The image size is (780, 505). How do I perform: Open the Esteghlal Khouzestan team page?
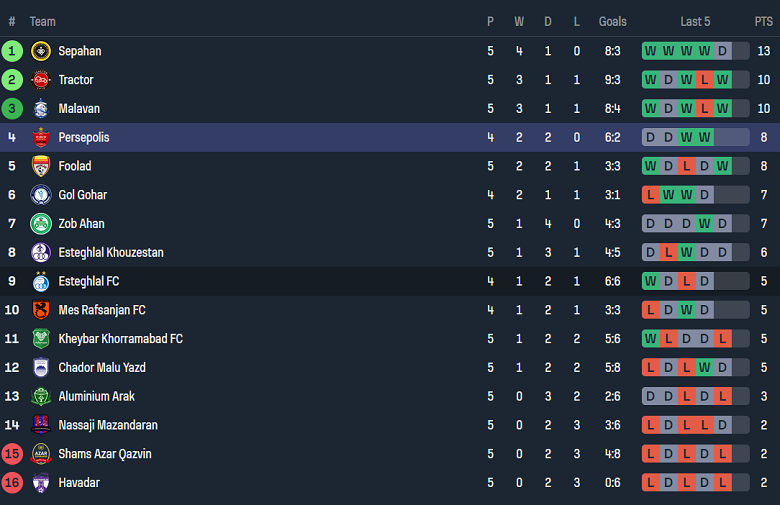(x=111, y=253)
